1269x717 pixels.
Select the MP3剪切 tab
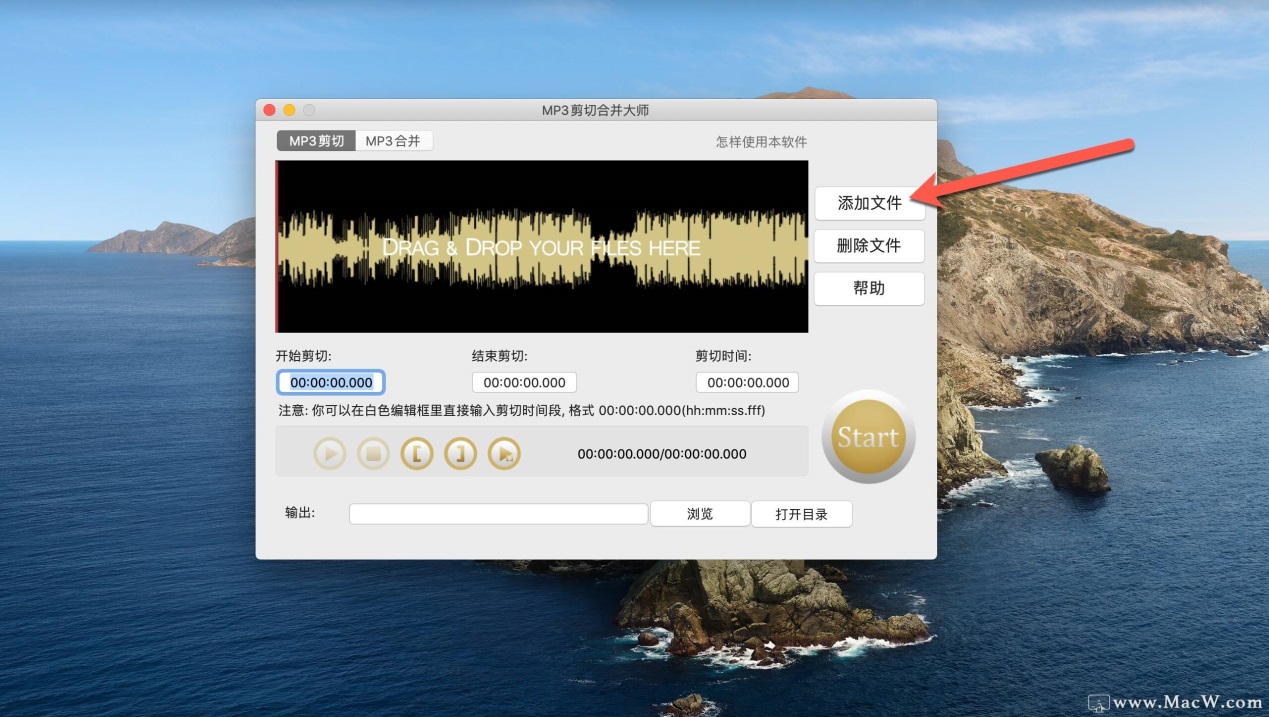pos(316,141)
